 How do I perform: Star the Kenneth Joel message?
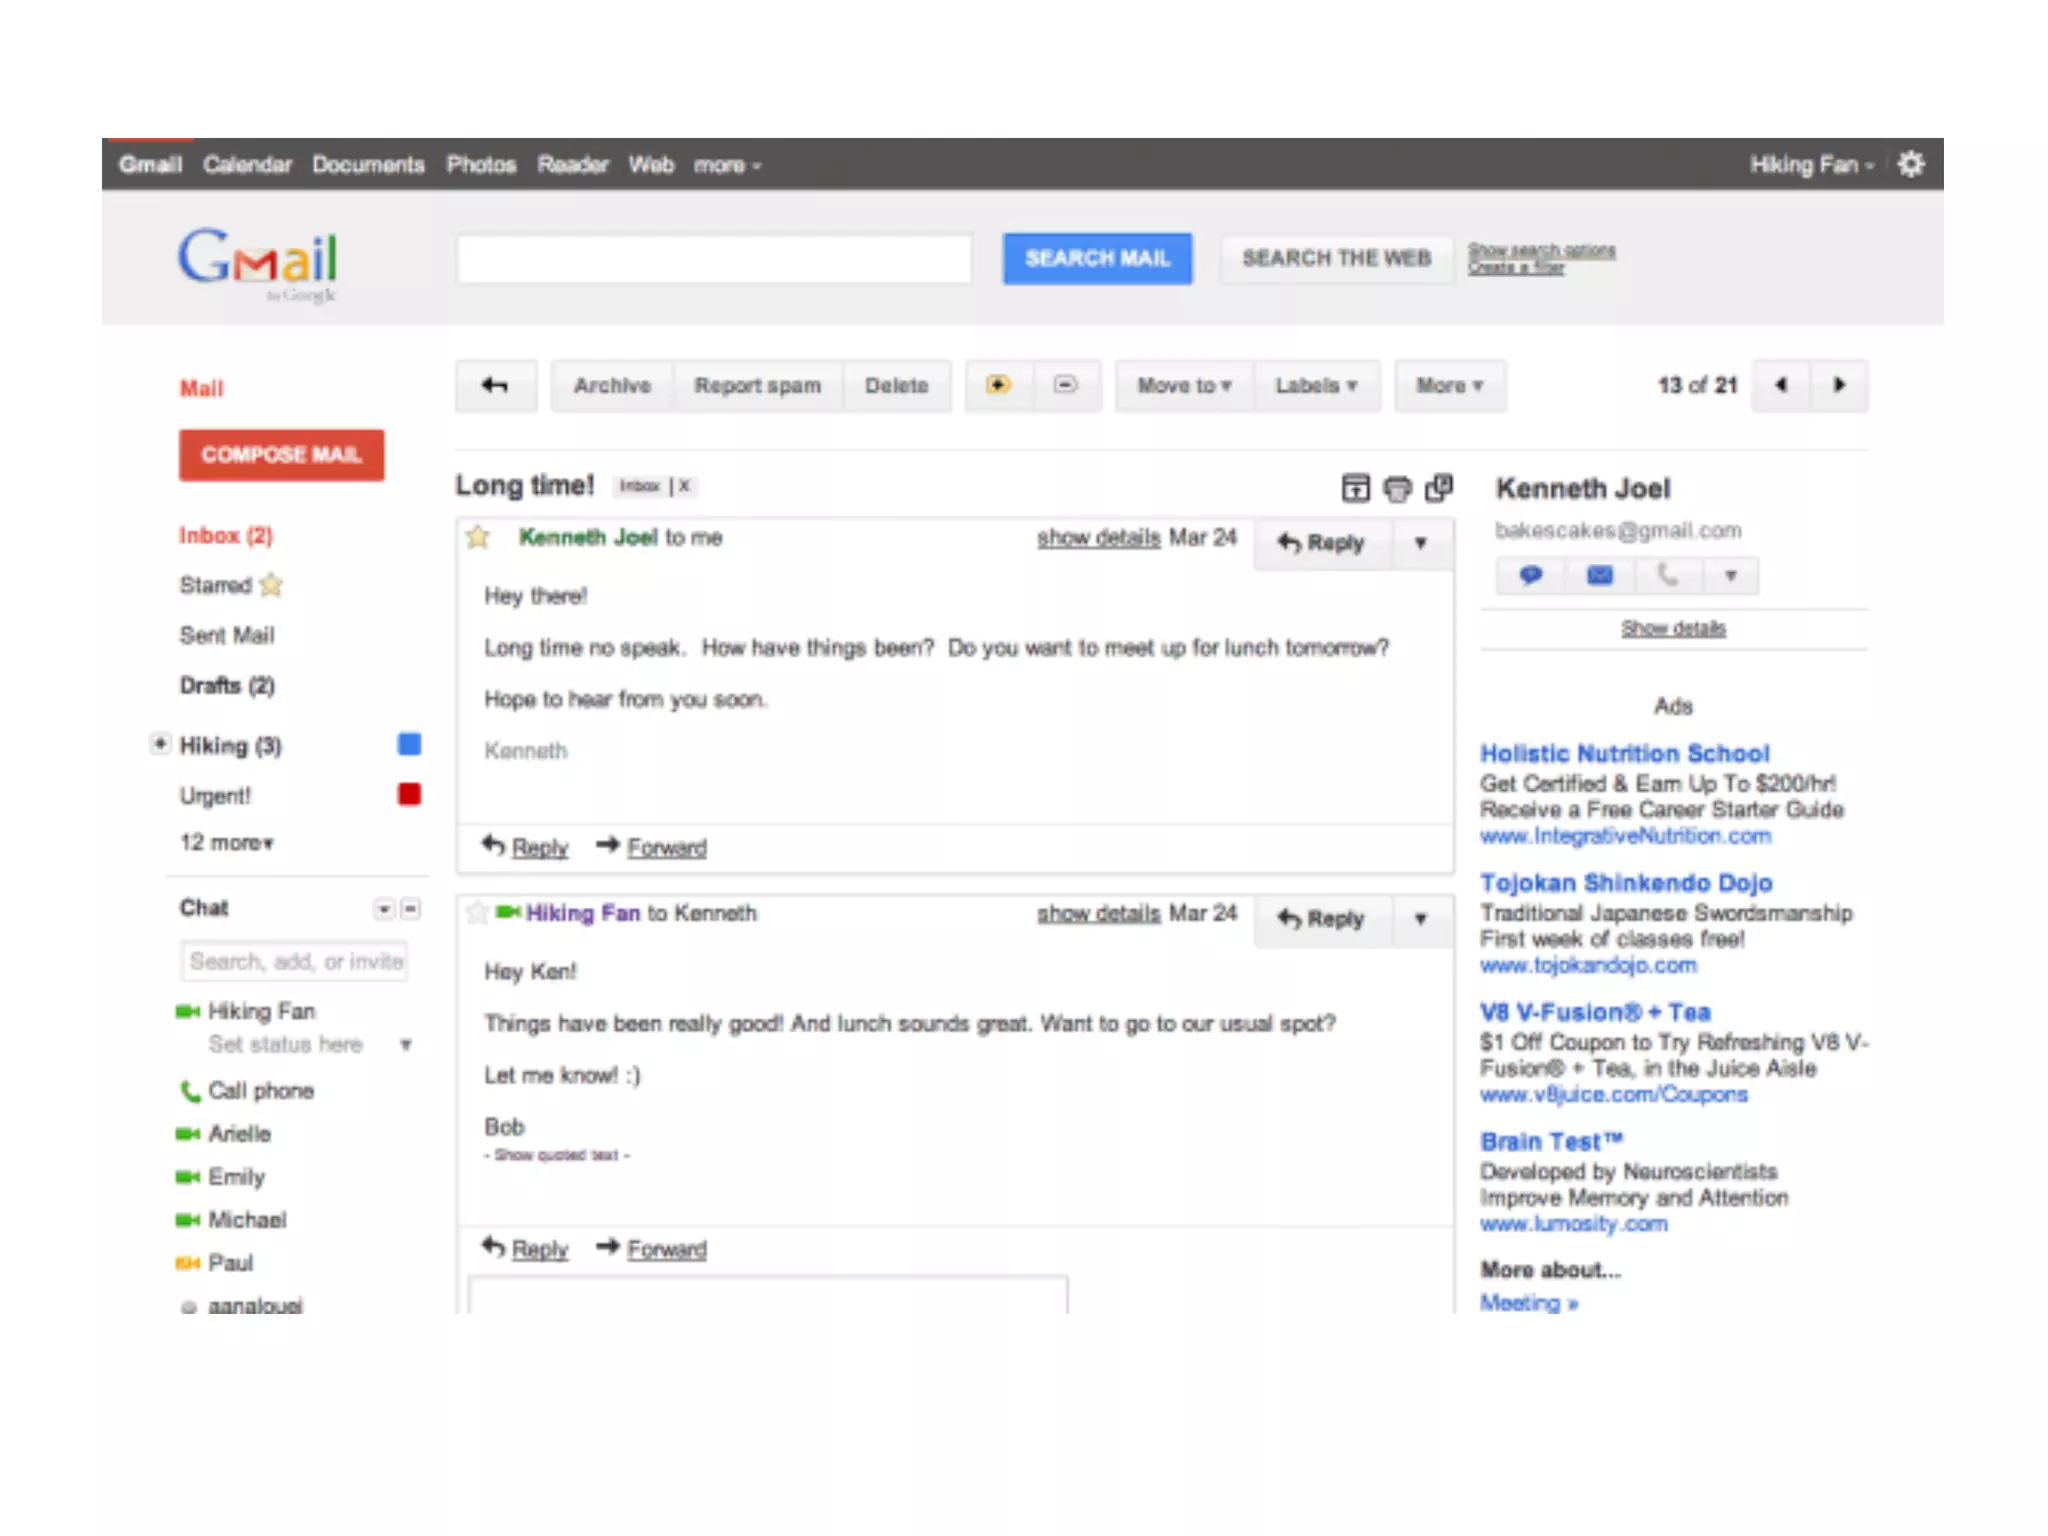pyautogui.click(x=478, y=538)
